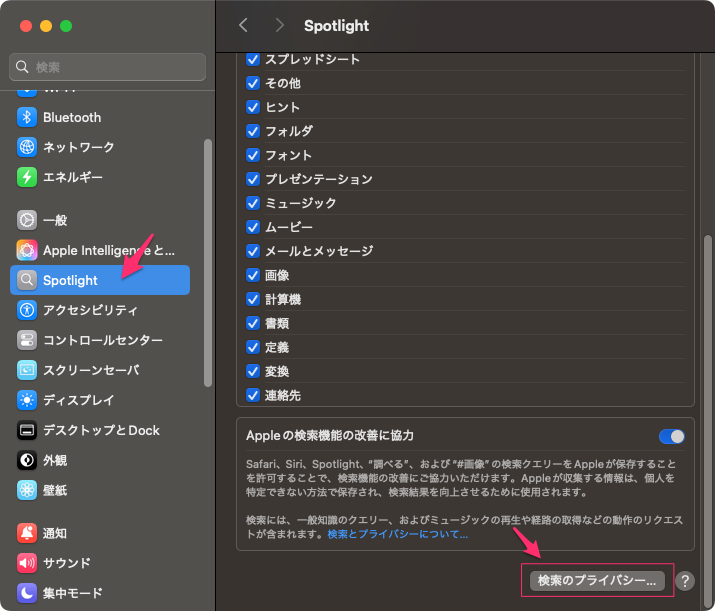Click the red close window button
Screen dimensions: 715x611
[x=26, y=26]
